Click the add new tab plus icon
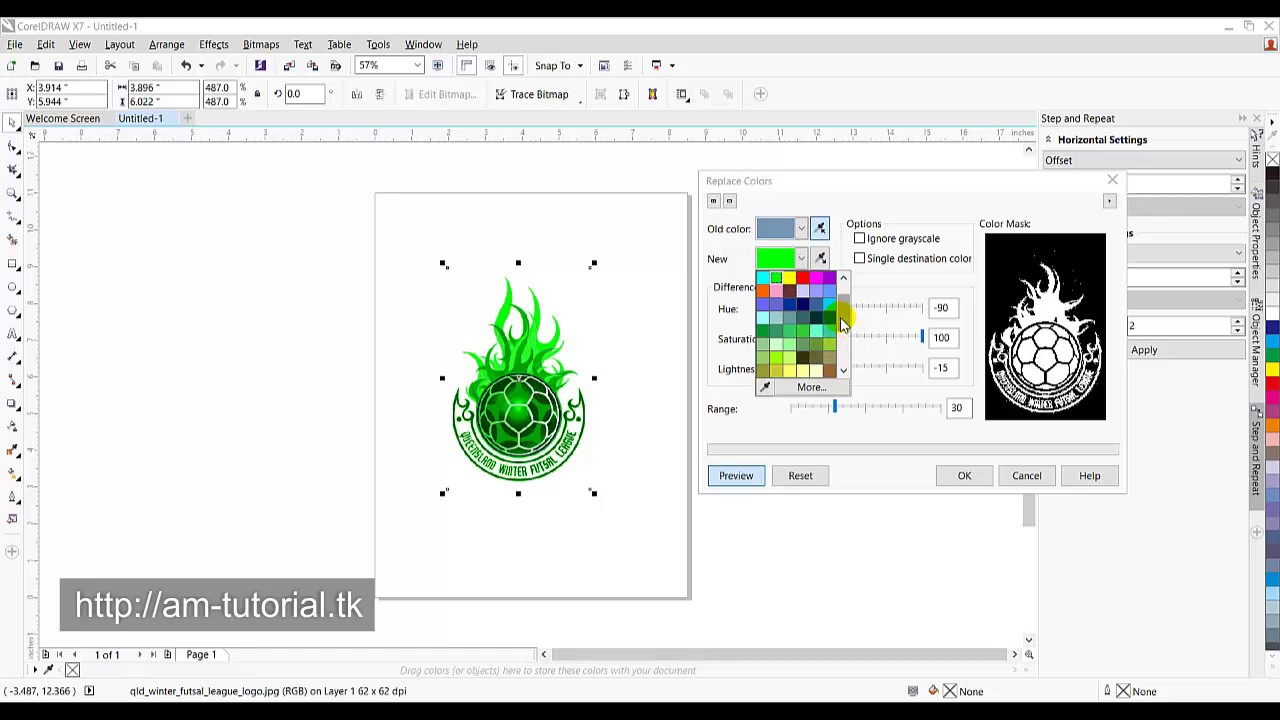 (187, 119)
